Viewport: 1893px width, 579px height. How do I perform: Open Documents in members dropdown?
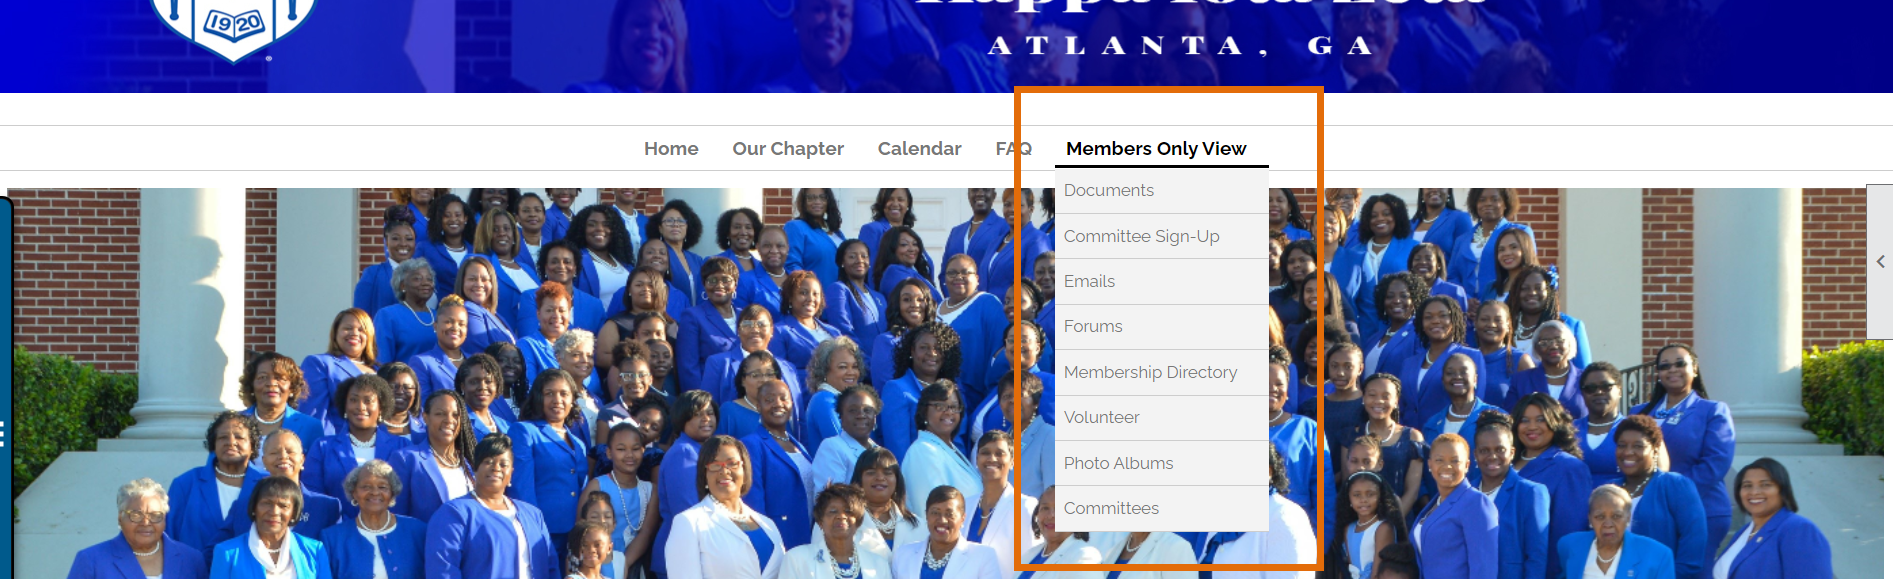[x=1162, y=190]
